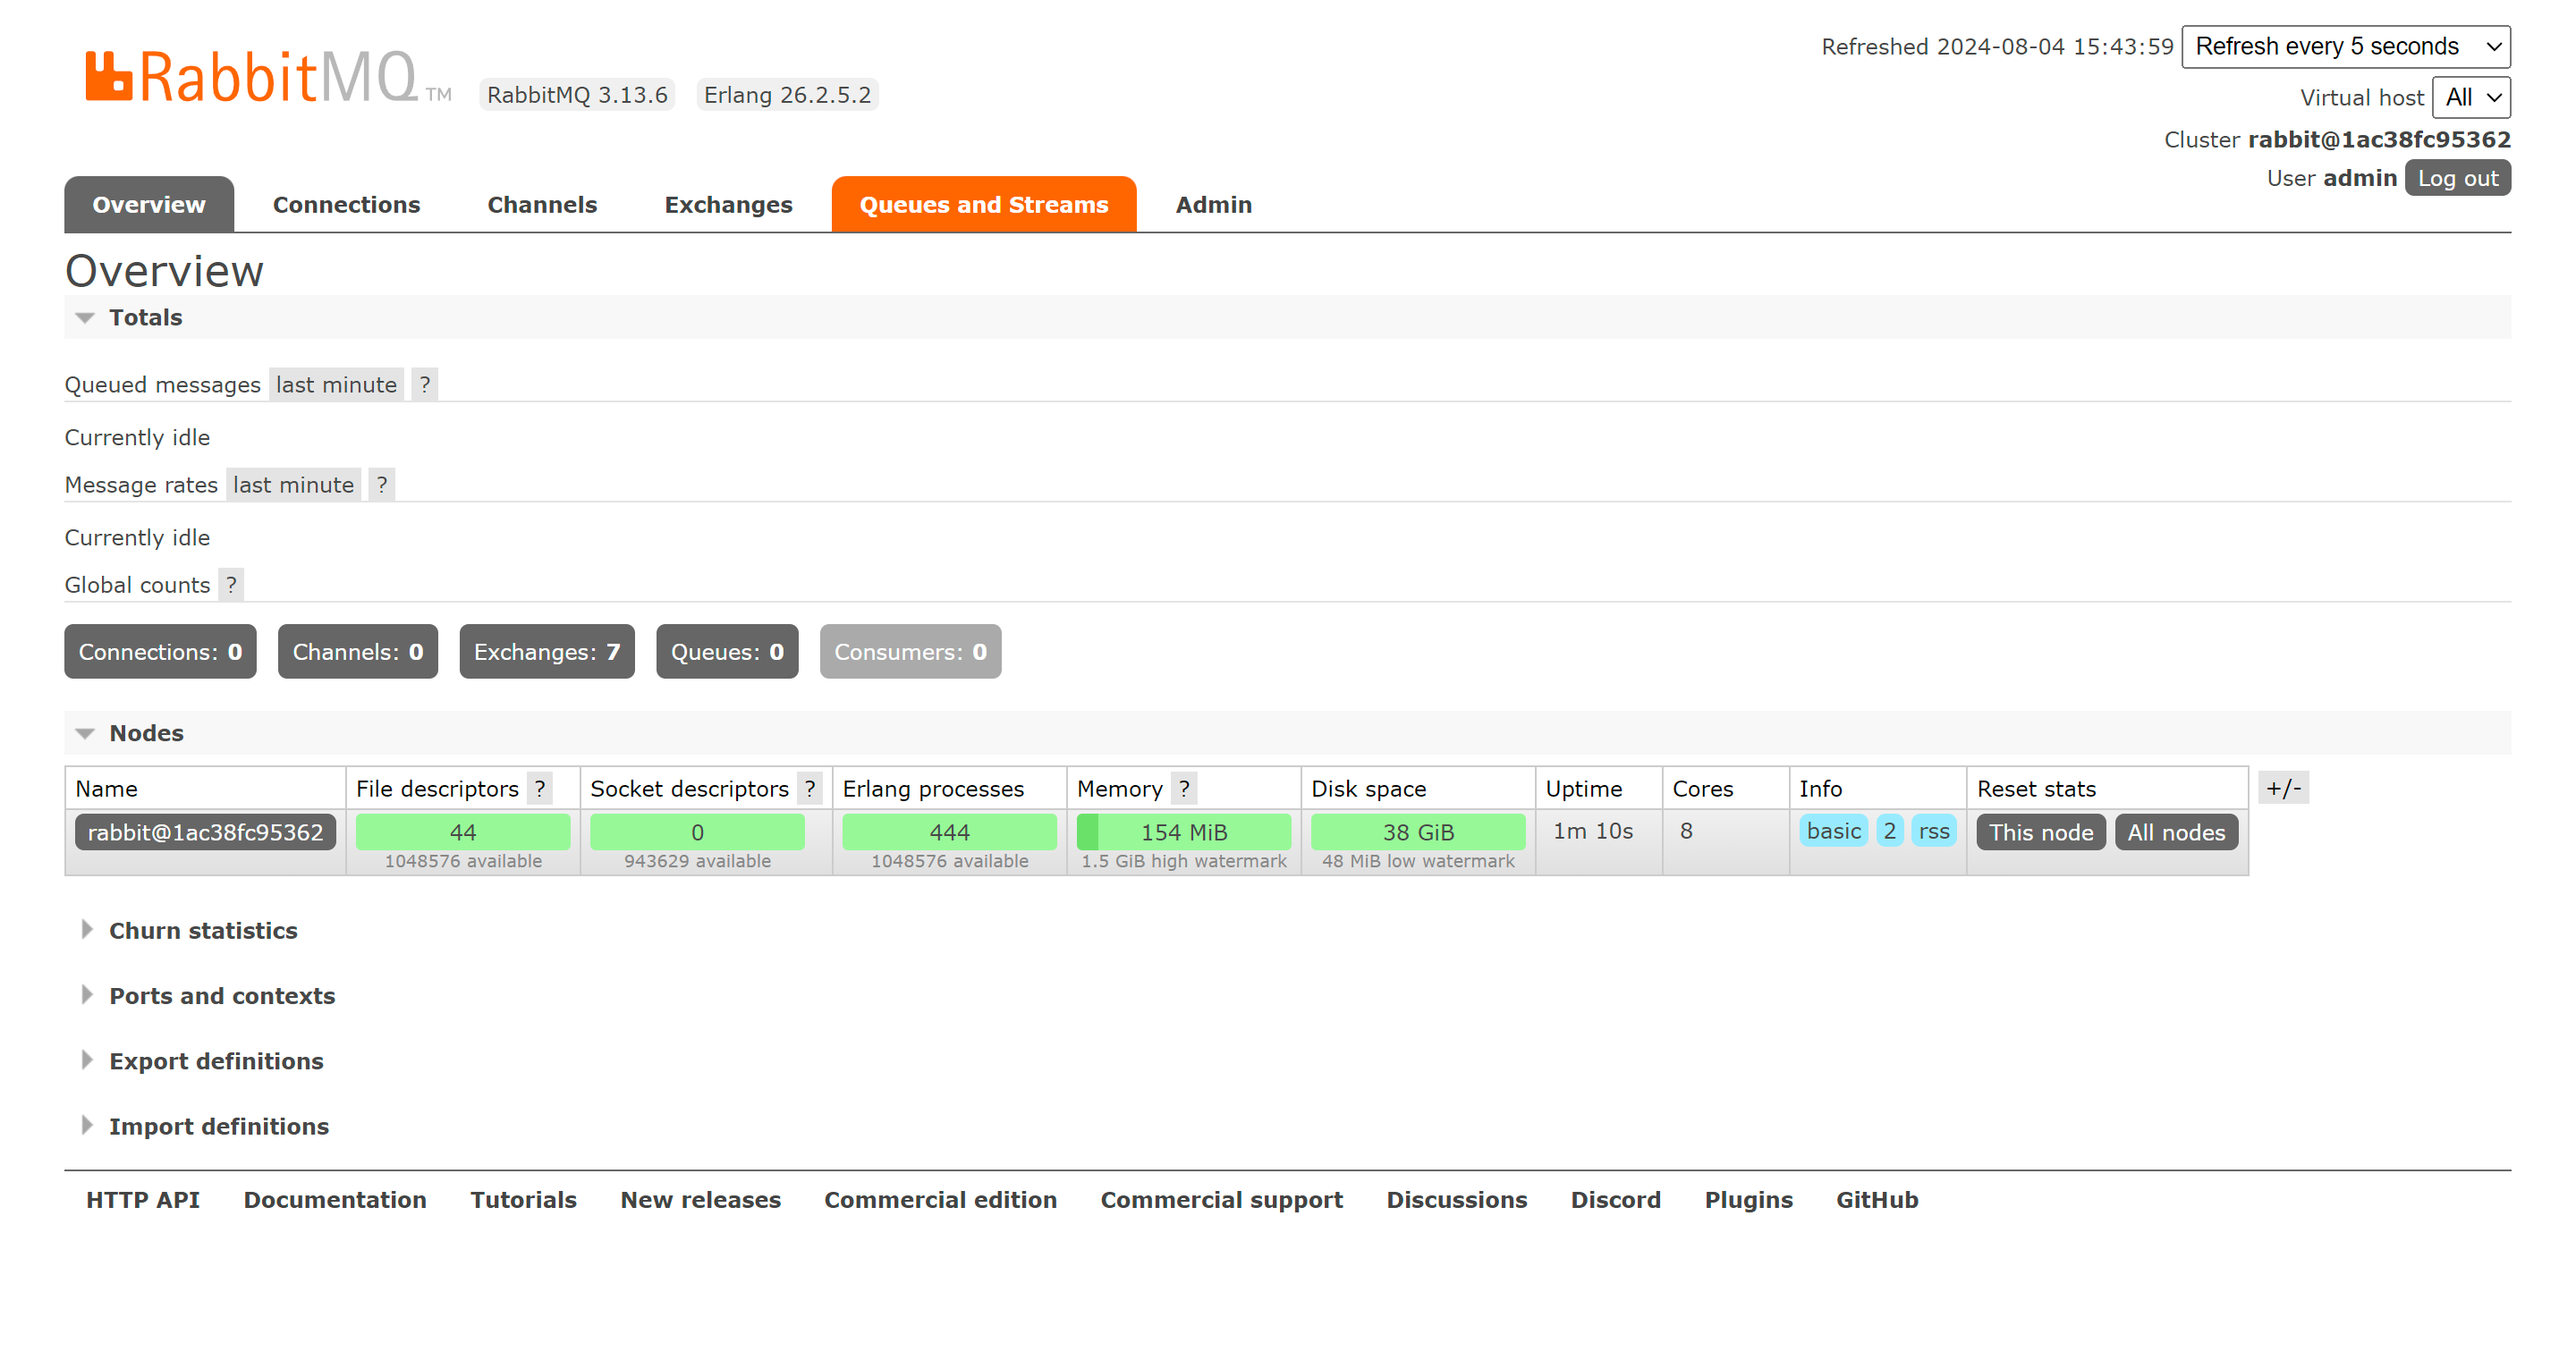2576x1368 pixels.
Task: Open help for Queued messages
Action: [x=425, y=385]
